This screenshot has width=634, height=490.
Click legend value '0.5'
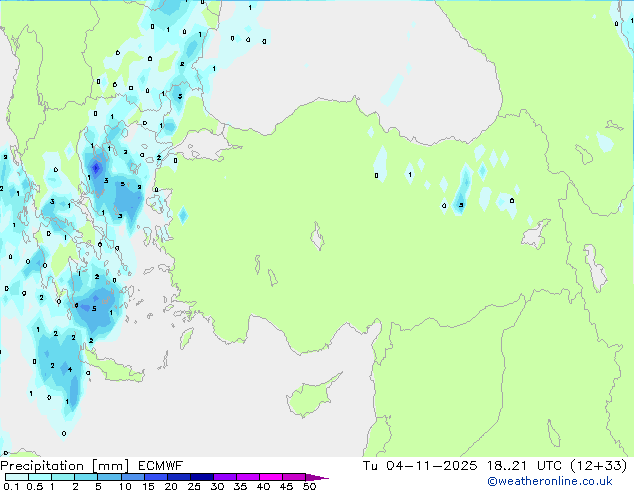(x=35, y=486)
